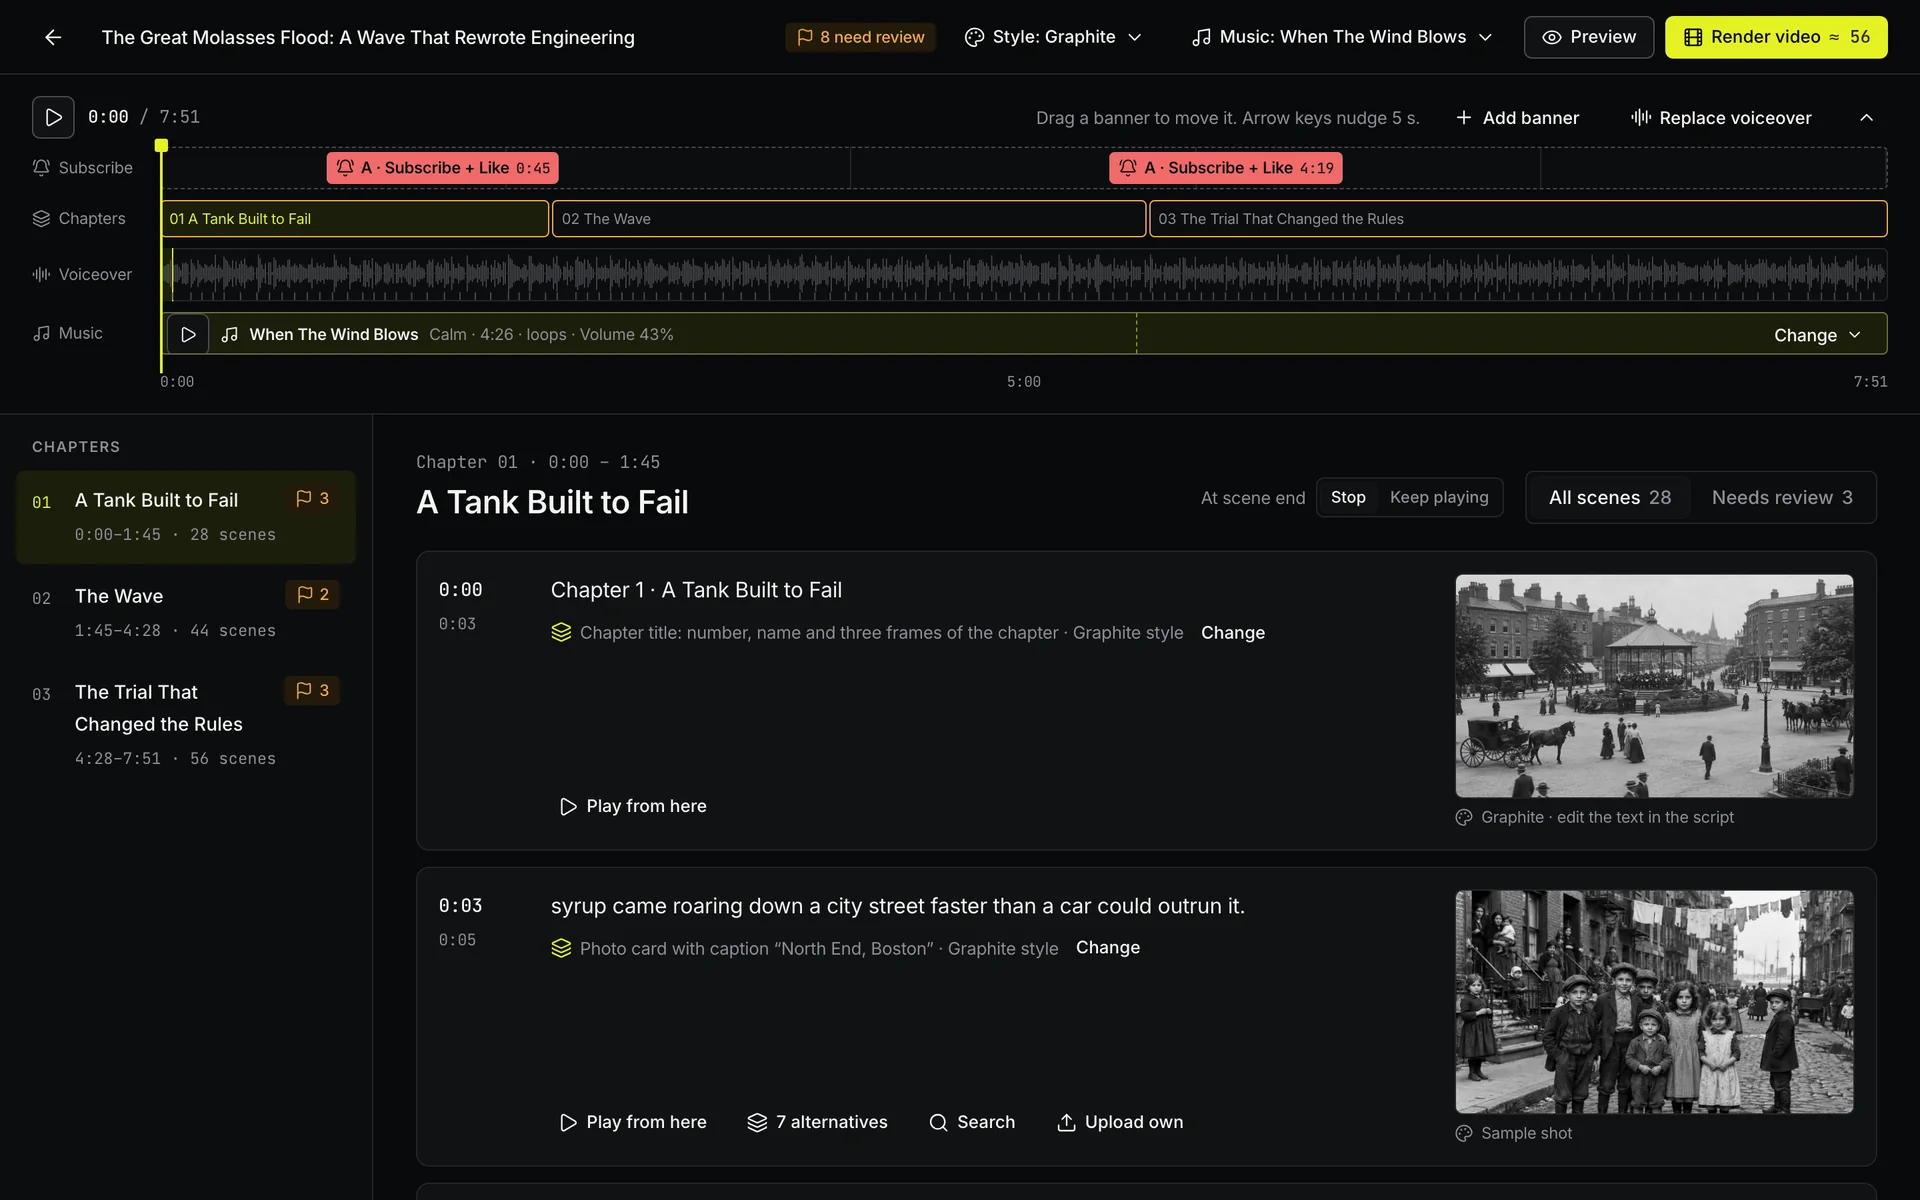Click the Preview button

1588,37
